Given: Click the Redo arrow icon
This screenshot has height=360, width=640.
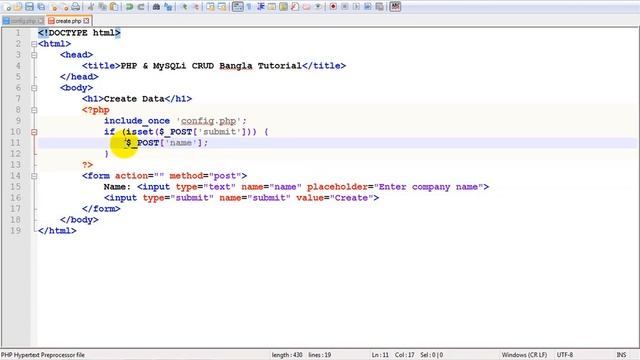Looking at the screenshot, I should [x=140, y=7].
